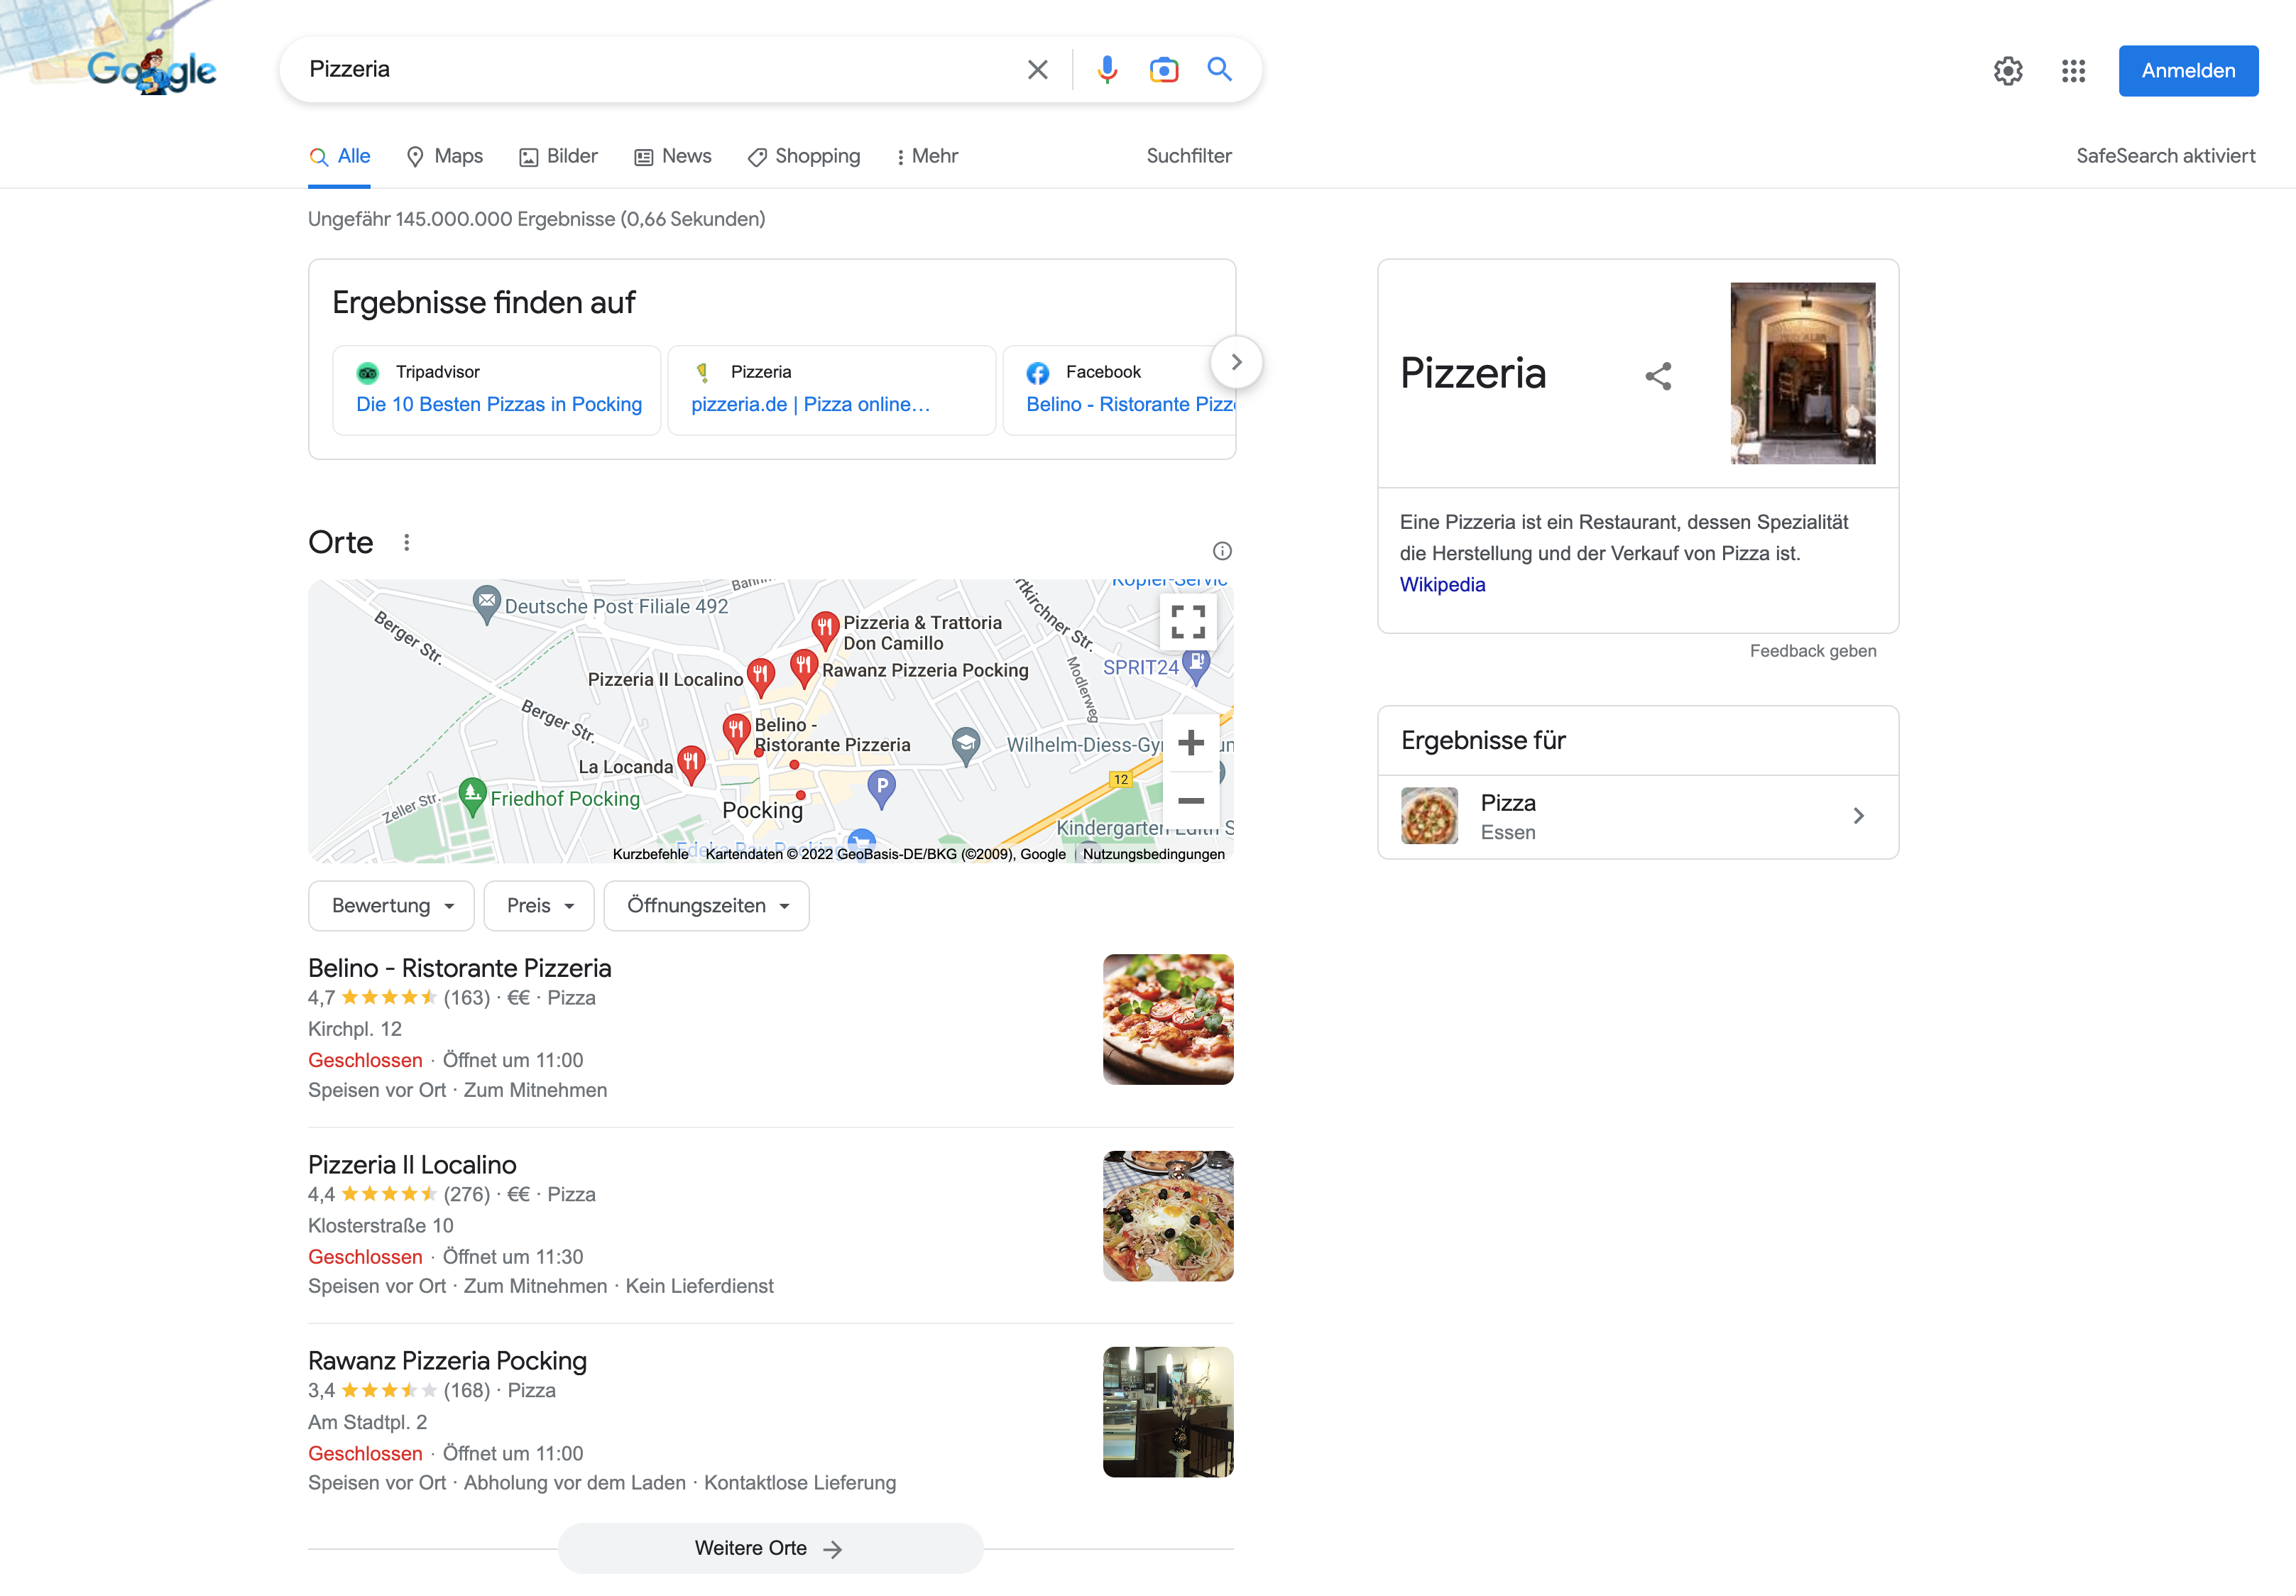This screenshot has height=1596, width=2296.
Task: Open the Bewertung filter dropdown
Action: [391, 906]
